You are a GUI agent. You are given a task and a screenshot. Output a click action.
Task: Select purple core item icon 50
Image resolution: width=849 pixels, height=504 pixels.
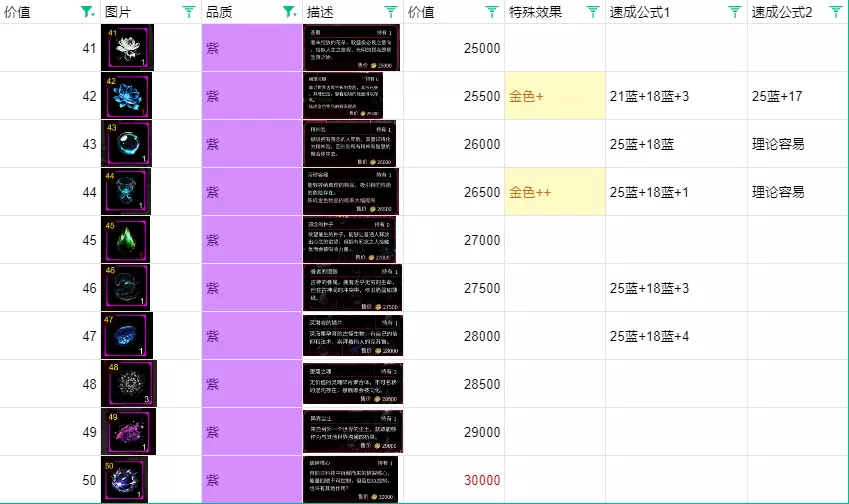[x=125, y=480]
